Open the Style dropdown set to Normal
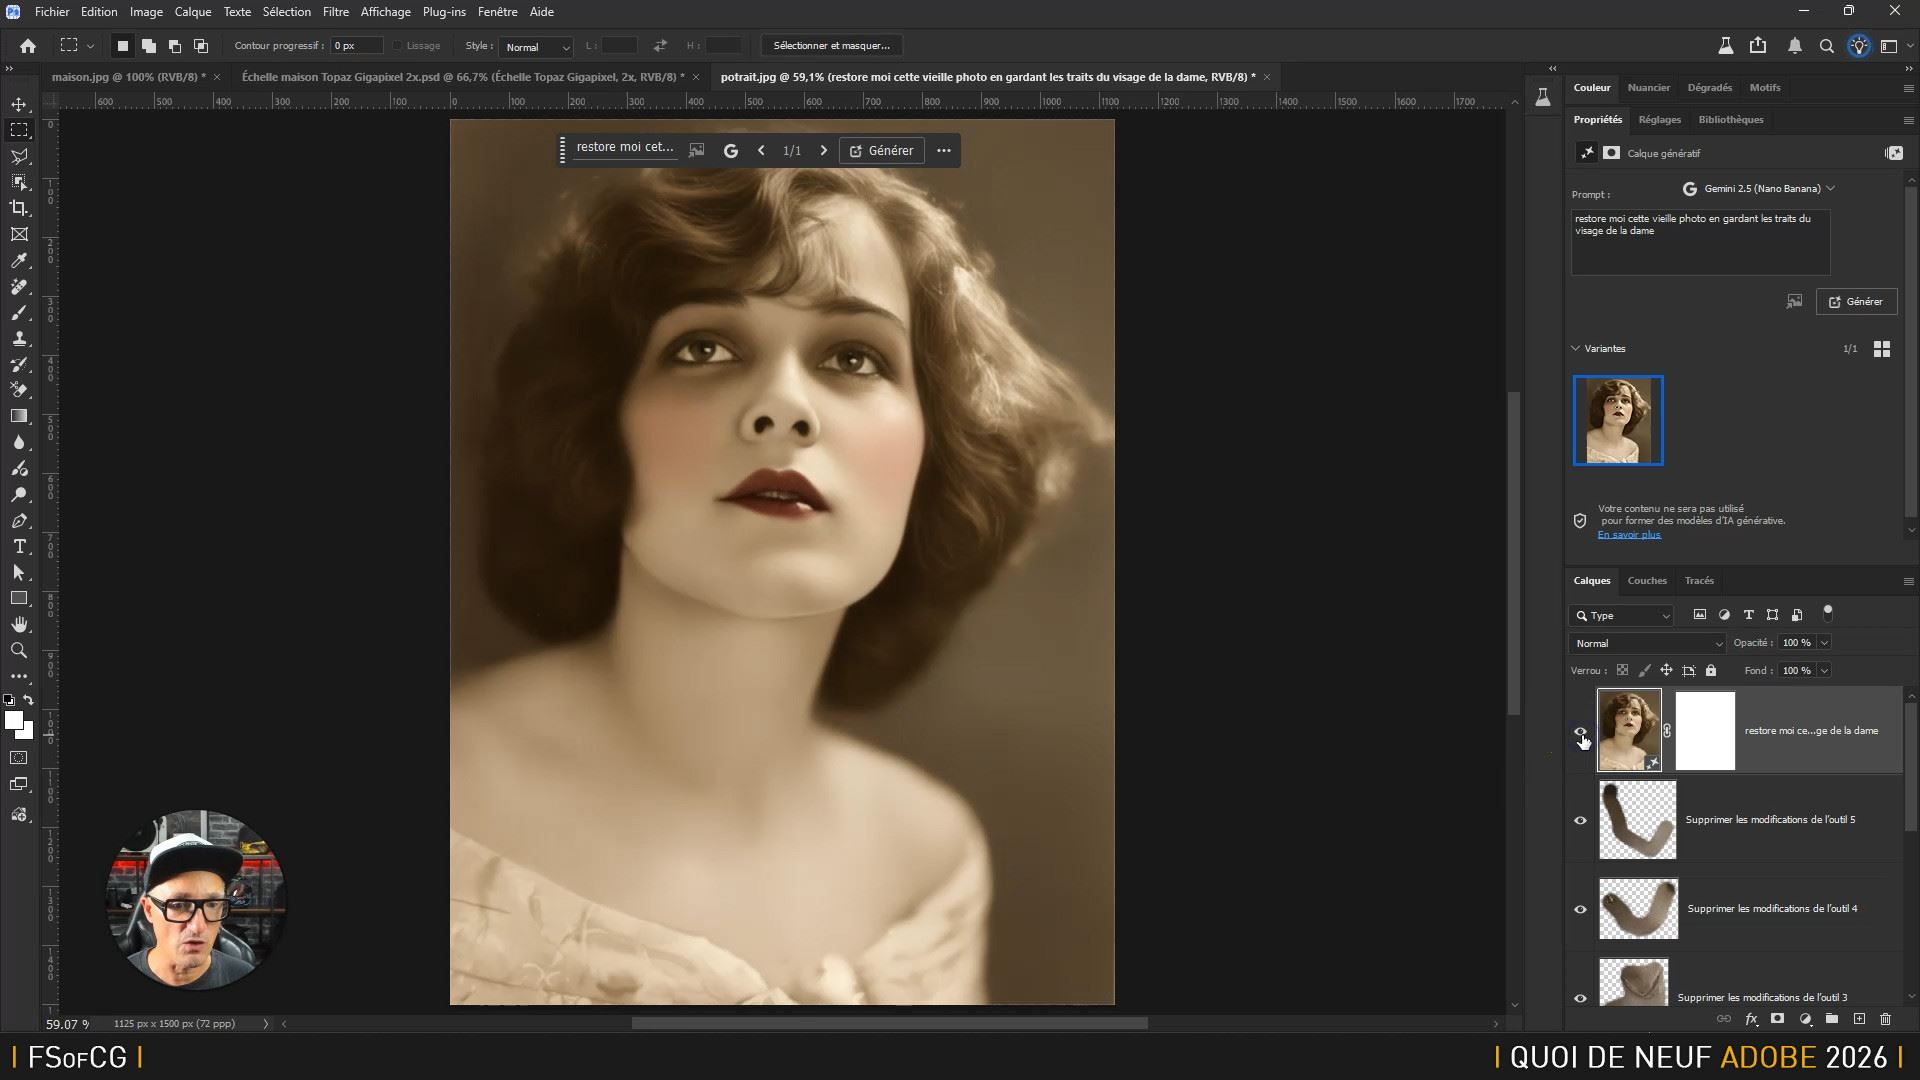 pos(536,47)
